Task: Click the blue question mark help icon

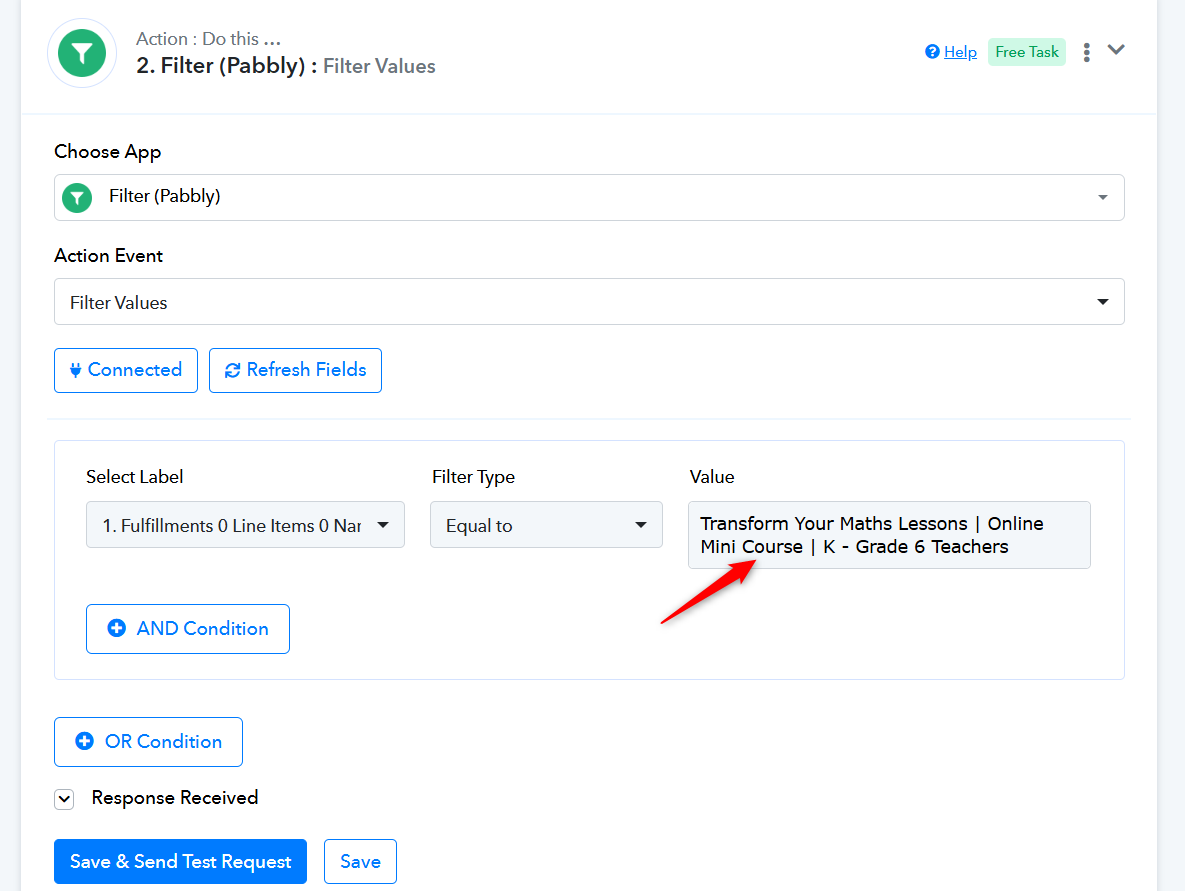Action: [x=933, y=51]
